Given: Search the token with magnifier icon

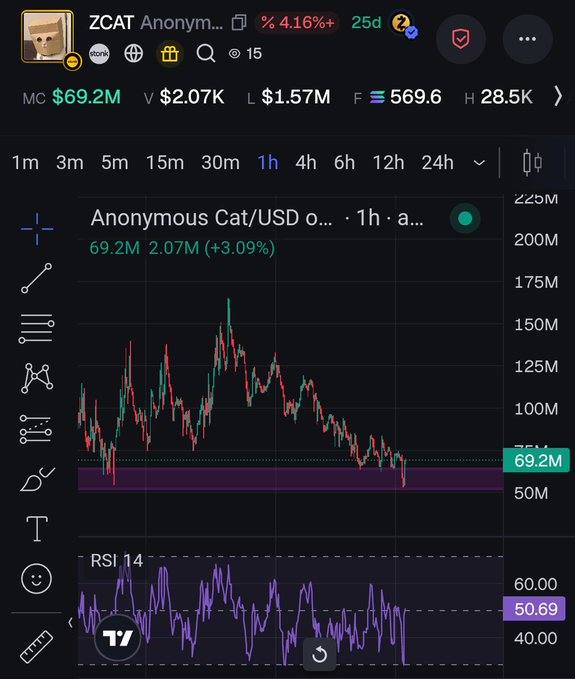Looking at the screenshot, I should point(206,54).
